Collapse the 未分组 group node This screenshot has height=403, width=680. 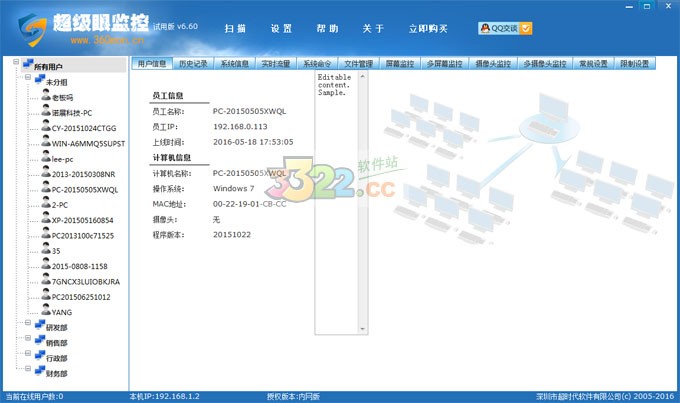(x=28, y=77)
